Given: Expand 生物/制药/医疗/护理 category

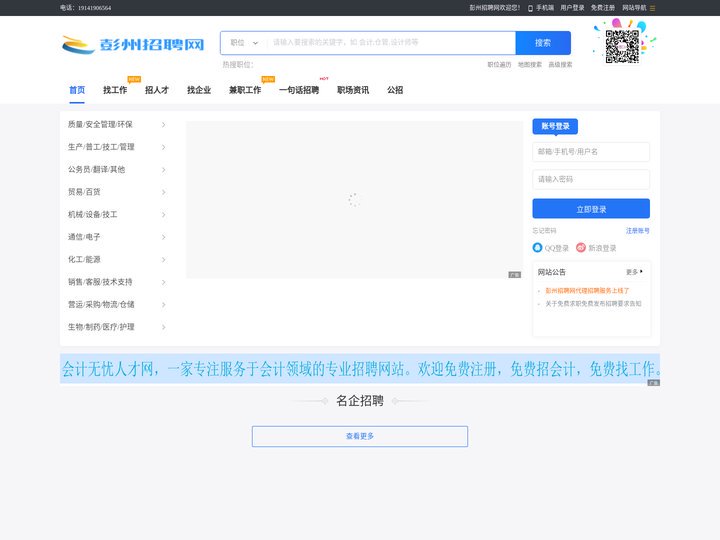Looking at the screenshot, I should pos(117,327).
